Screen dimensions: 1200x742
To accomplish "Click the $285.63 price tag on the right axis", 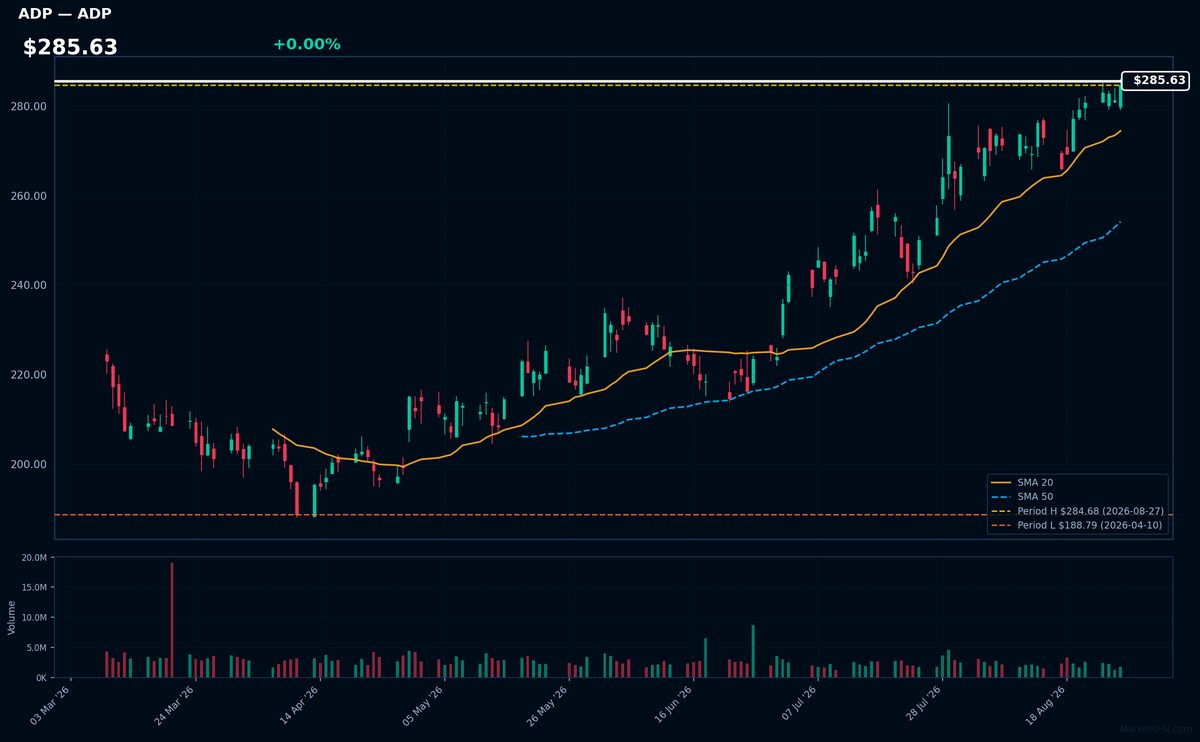I will pos(1156,80).
